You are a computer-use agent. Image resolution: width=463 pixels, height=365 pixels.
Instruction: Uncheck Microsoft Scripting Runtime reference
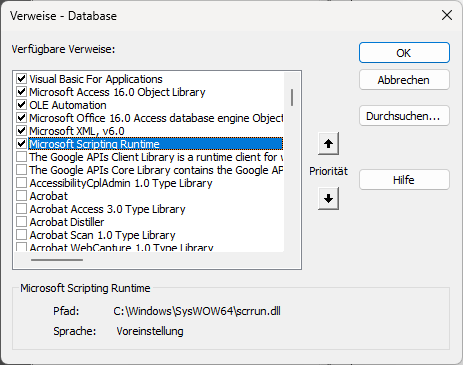pyautogui.click(x=22, y=144)
